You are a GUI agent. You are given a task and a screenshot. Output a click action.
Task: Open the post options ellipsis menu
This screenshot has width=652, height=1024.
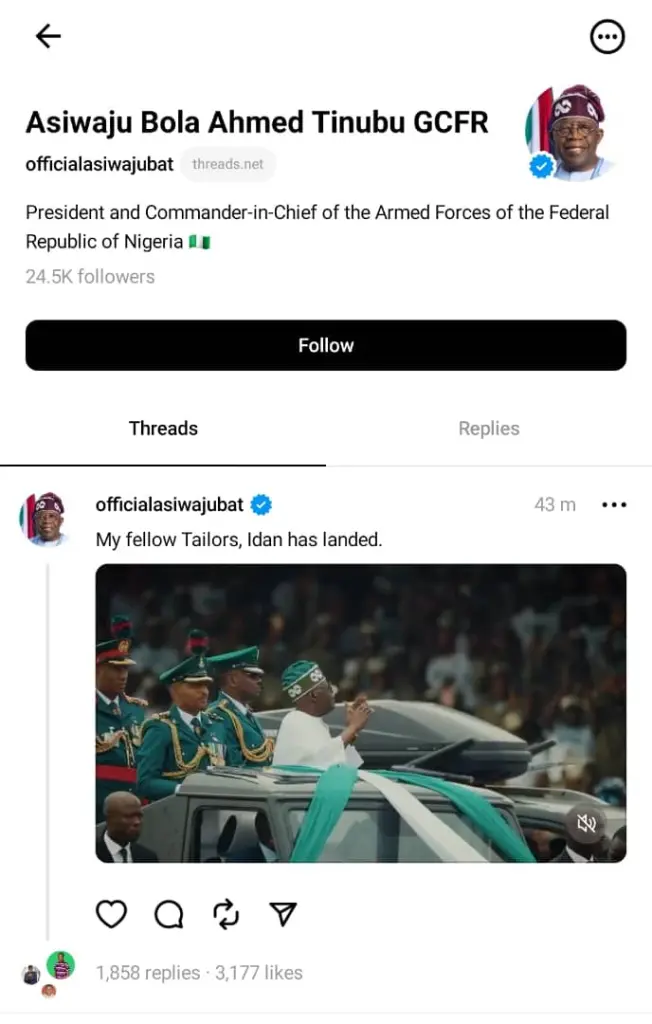click(614, 505)
